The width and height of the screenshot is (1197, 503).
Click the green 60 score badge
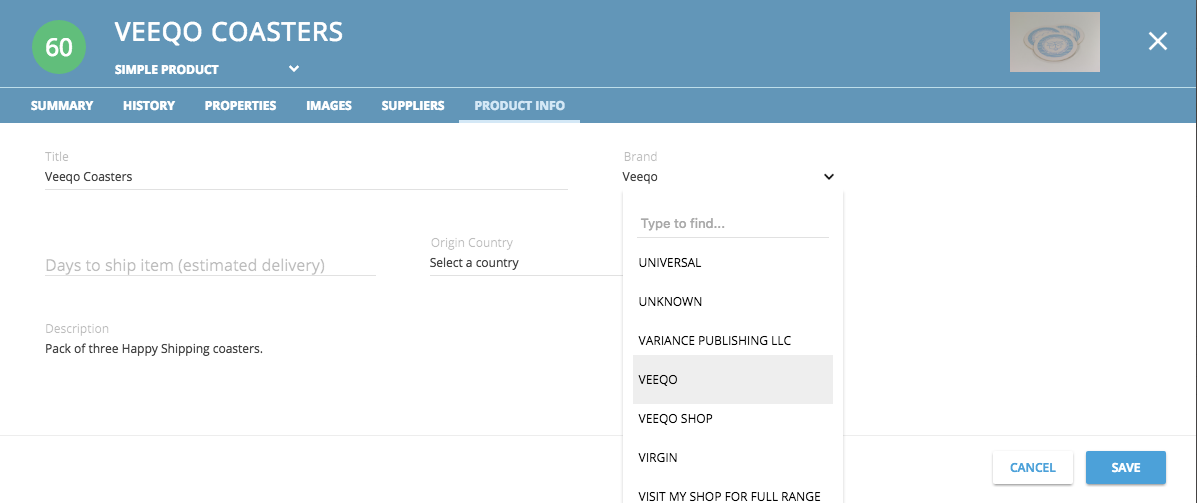pos(59,47)
